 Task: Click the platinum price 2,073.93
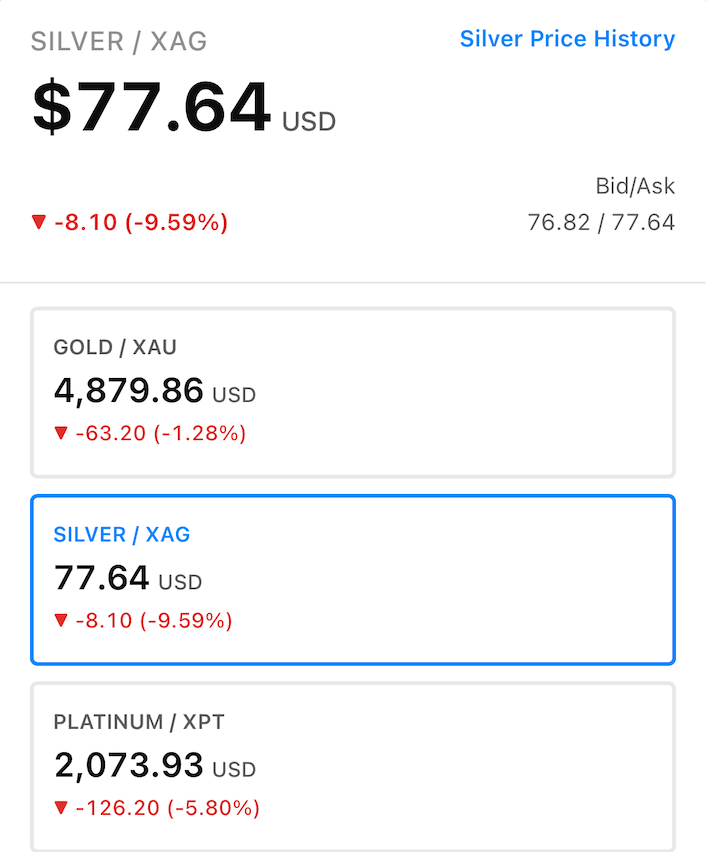pyautogui.click(x=129, y=766)
